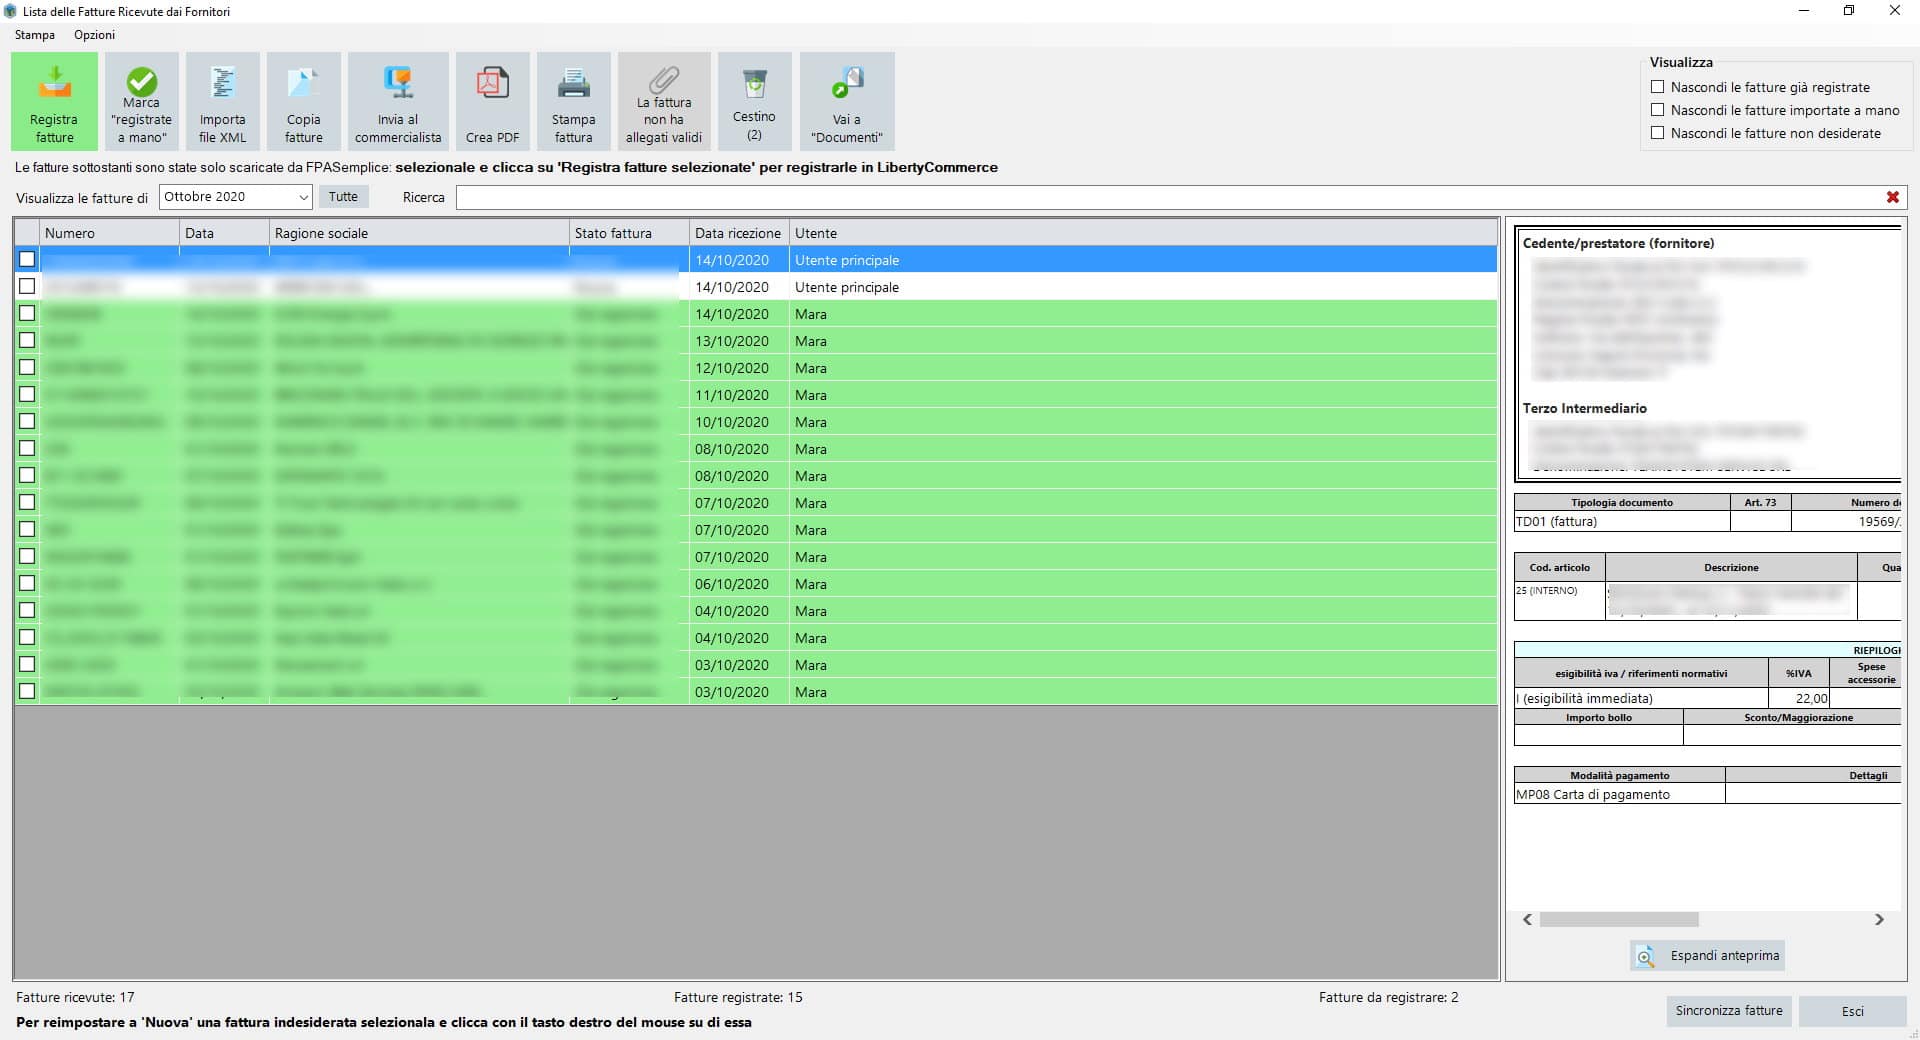
Task: Open the Stampa menu
Action: pos(35,35)
